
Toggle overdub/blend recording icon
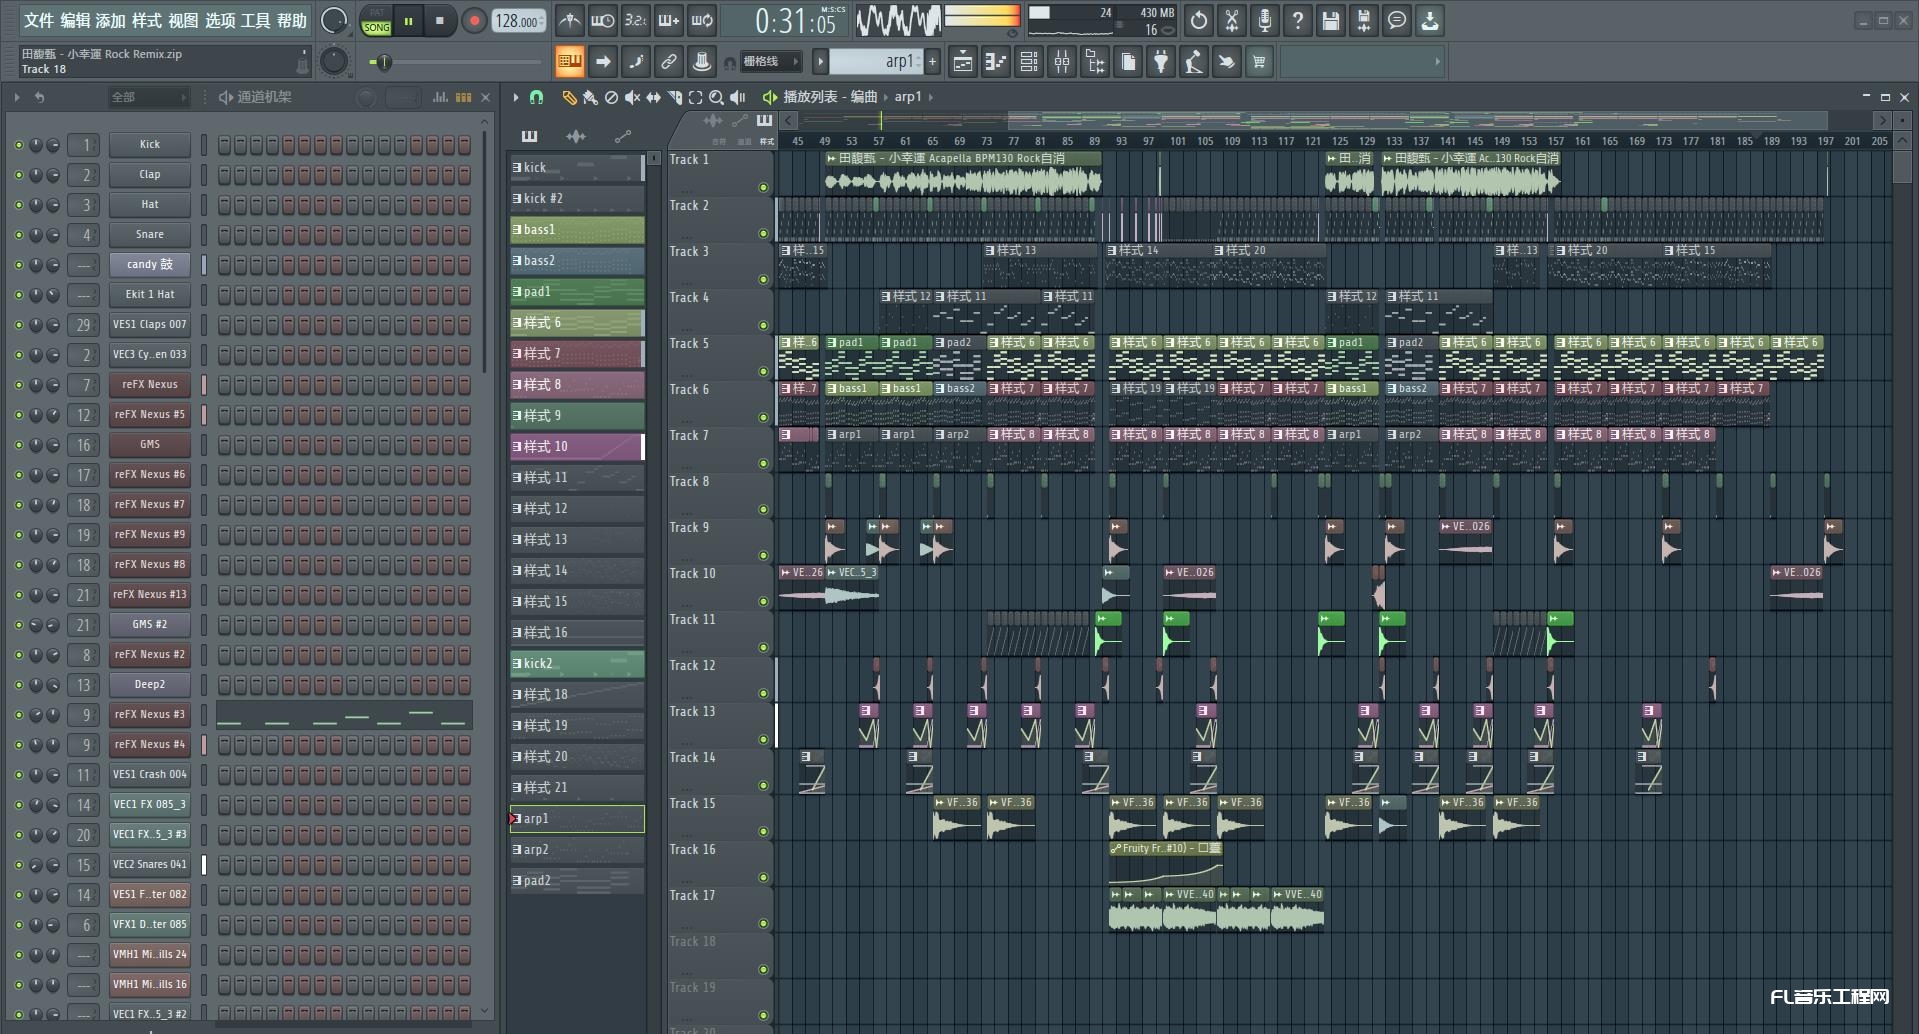pyautogui.click(x=669, y=20)
